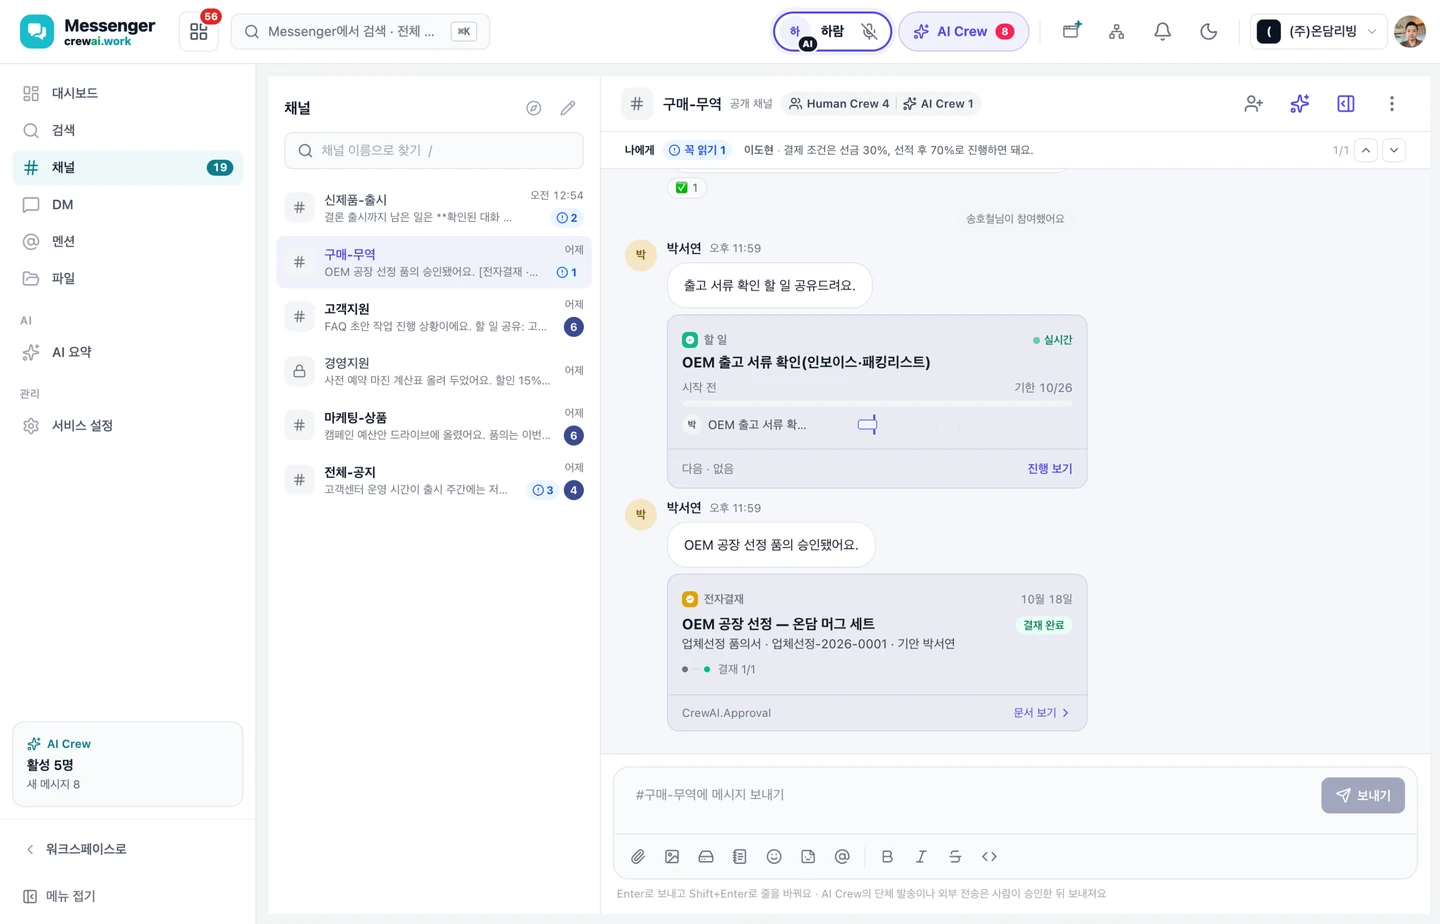Screen dimensions: 1440x924
Task: Click the 보내기 send button
Action: (1363, 795)
